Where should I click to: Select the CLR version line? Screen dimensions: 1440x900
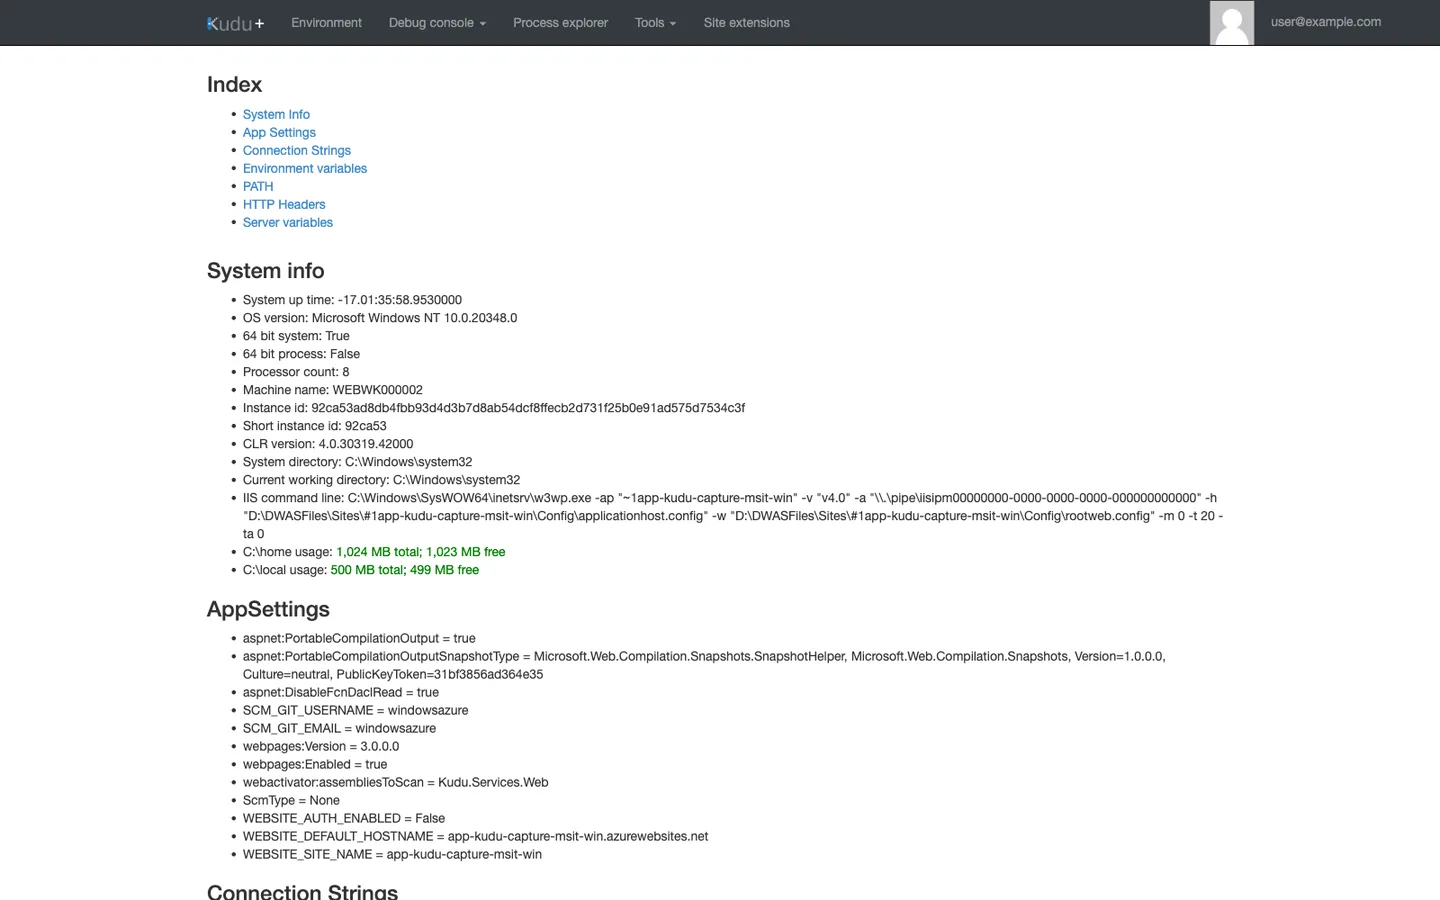pos(328,444)
